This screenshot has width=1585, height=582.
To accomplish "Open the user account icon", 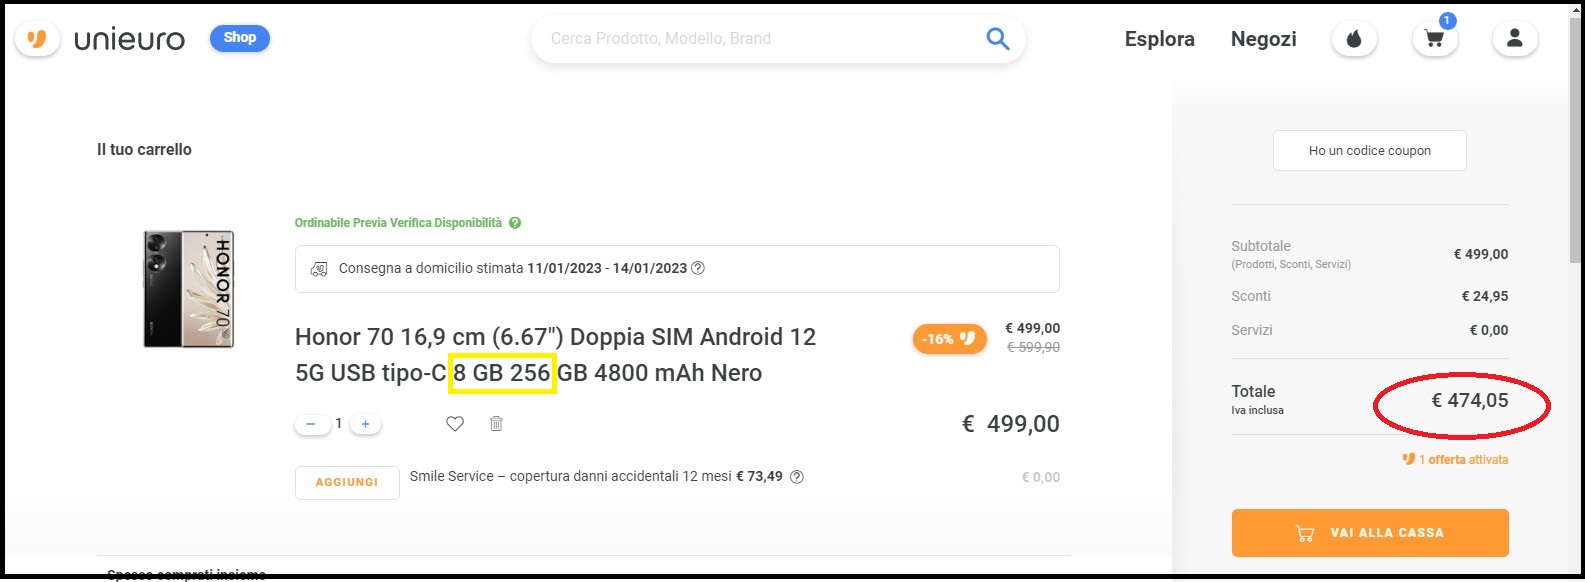I will 1514,39.
